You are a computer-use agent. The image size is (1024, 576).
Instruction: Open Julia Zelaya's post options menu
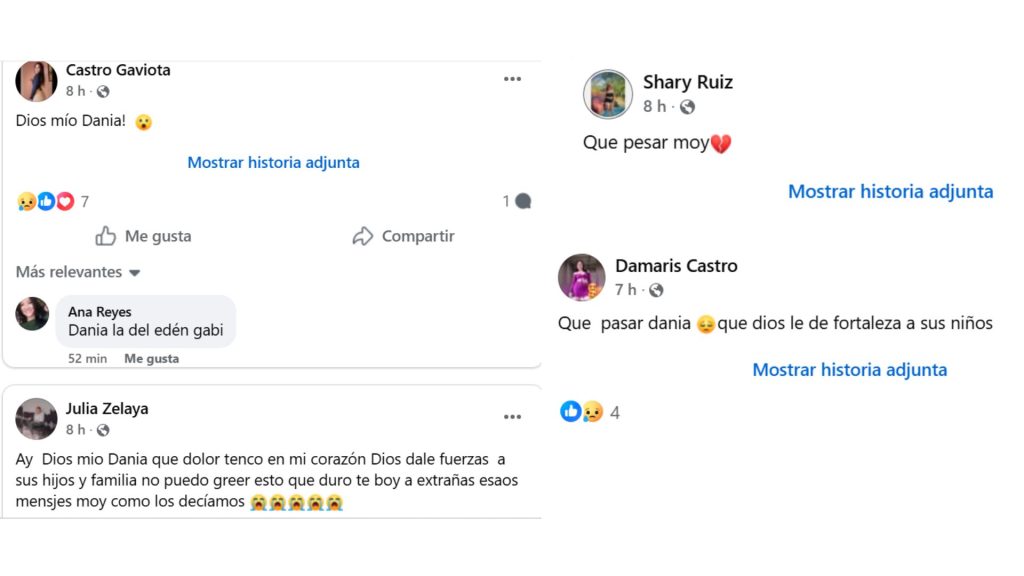513,416
